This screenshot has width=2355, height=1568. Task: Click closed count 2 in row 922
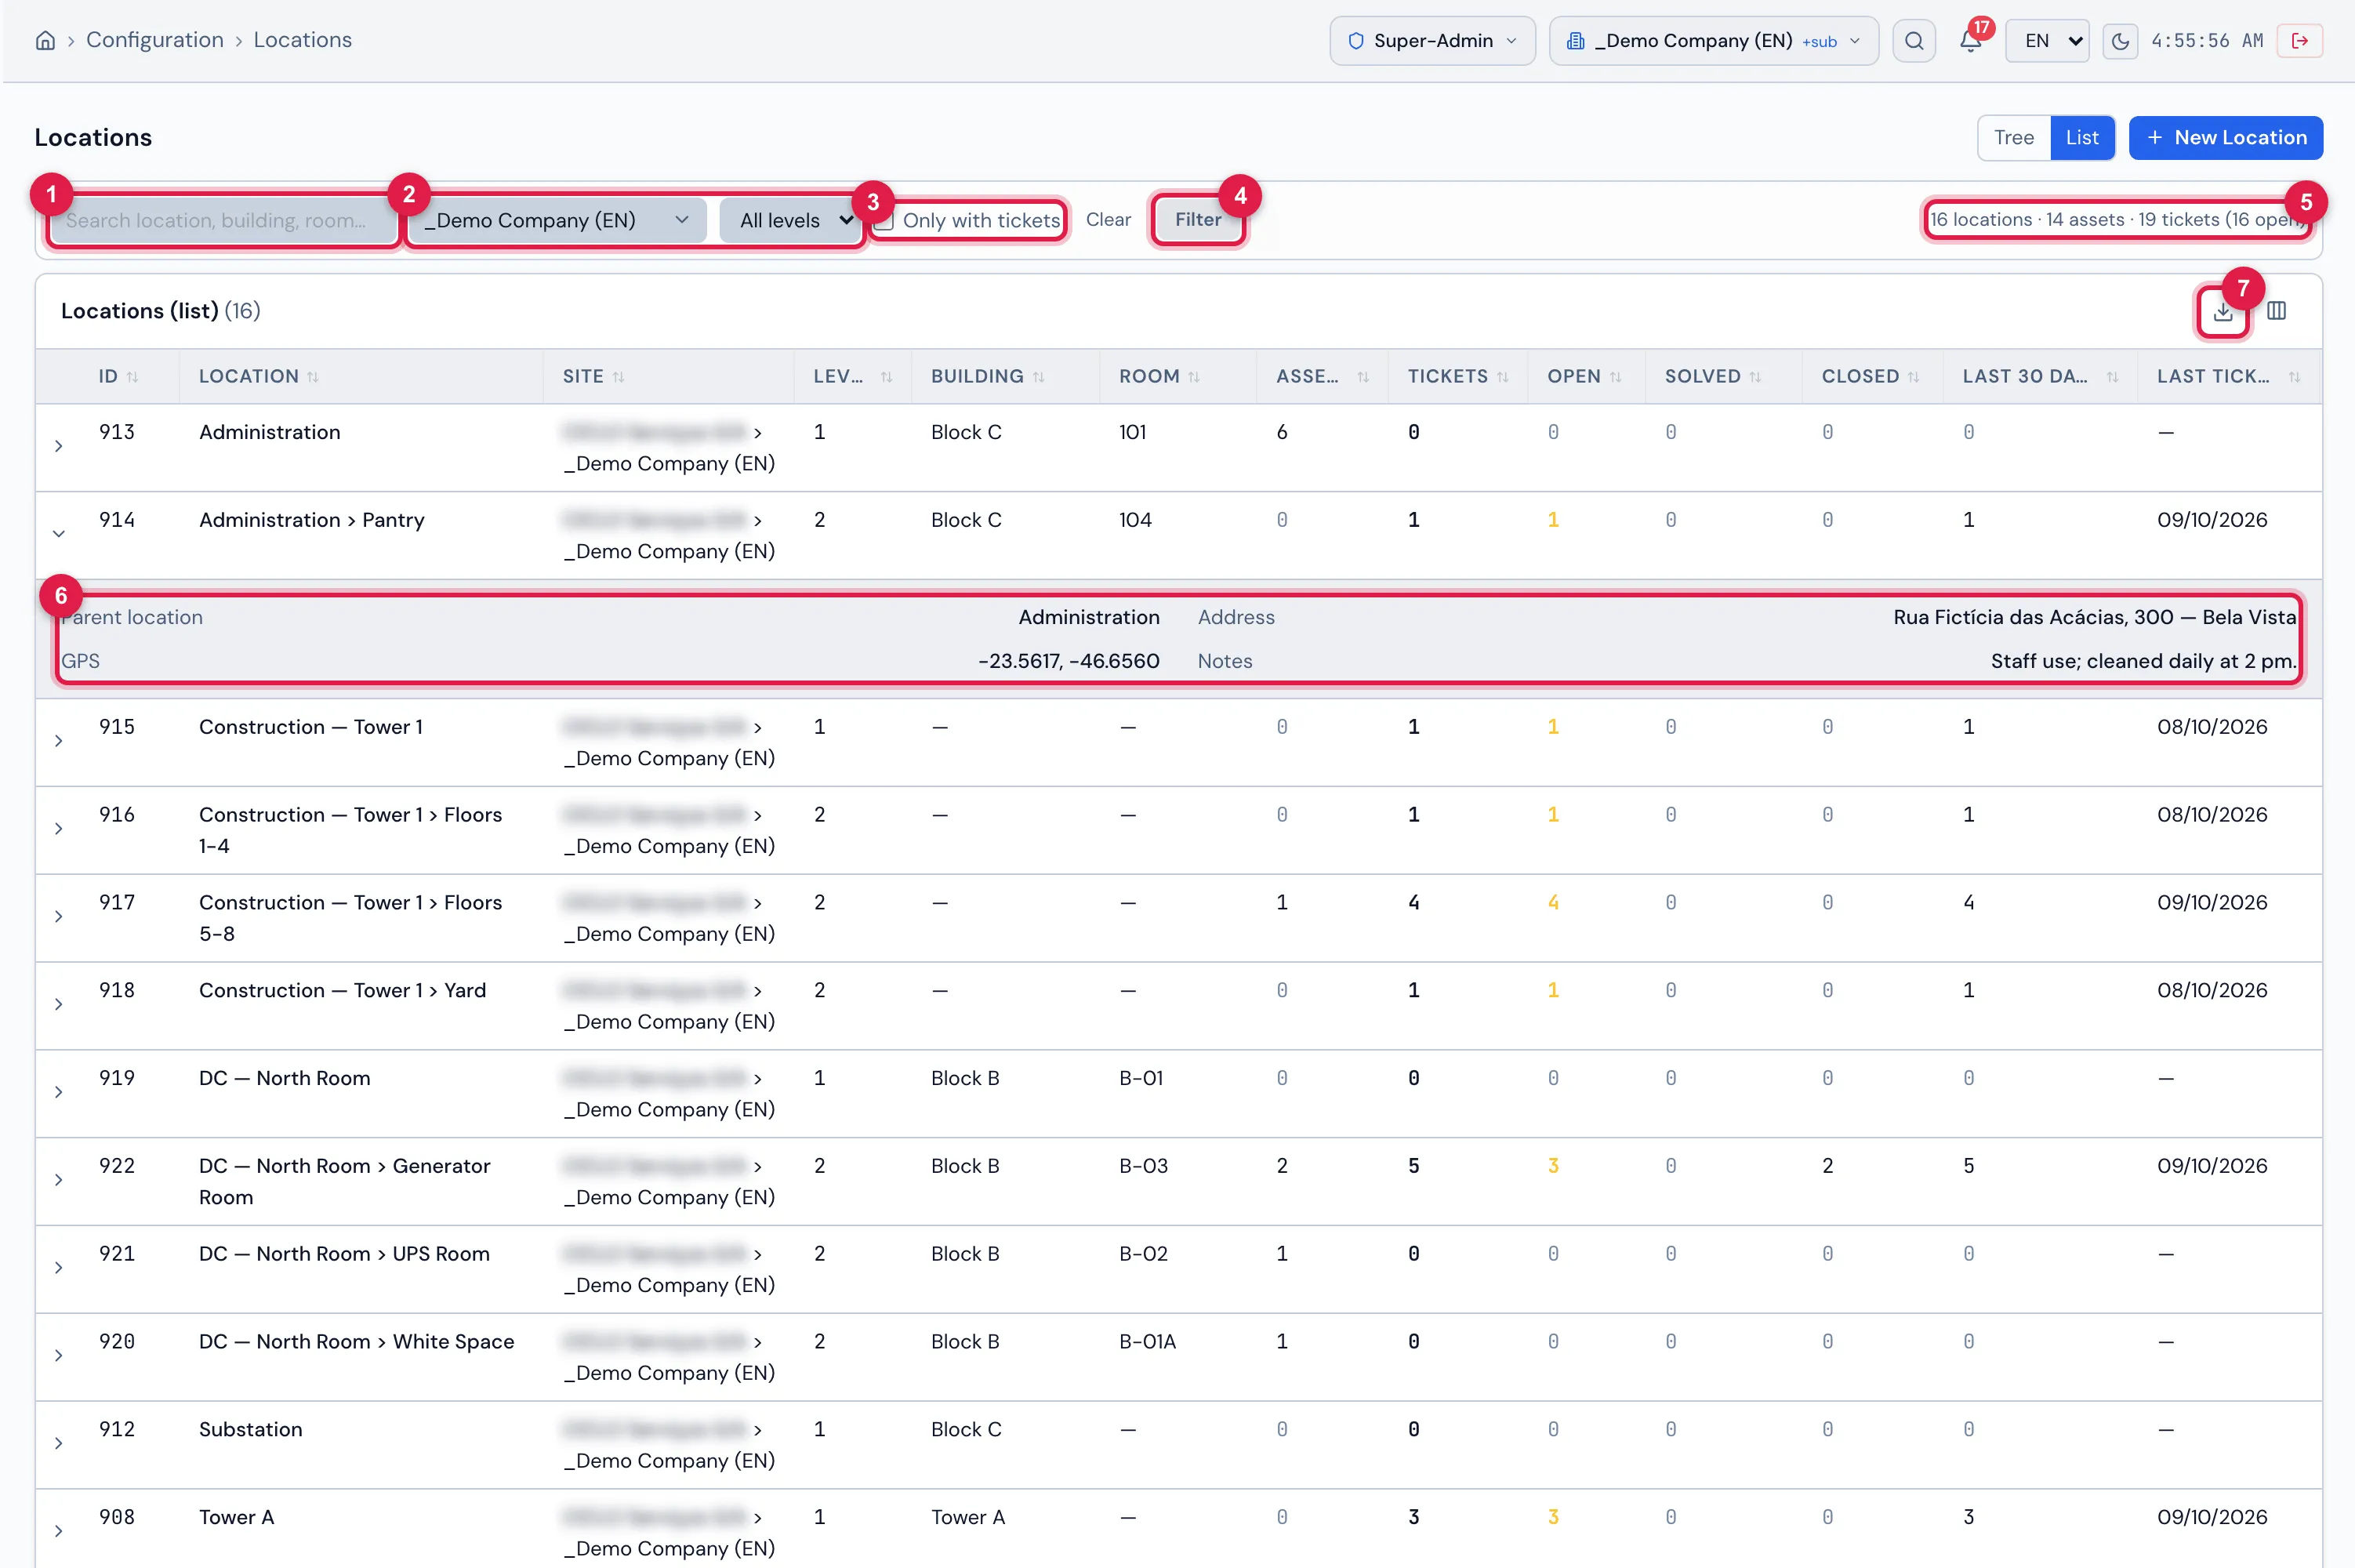1827,1166
